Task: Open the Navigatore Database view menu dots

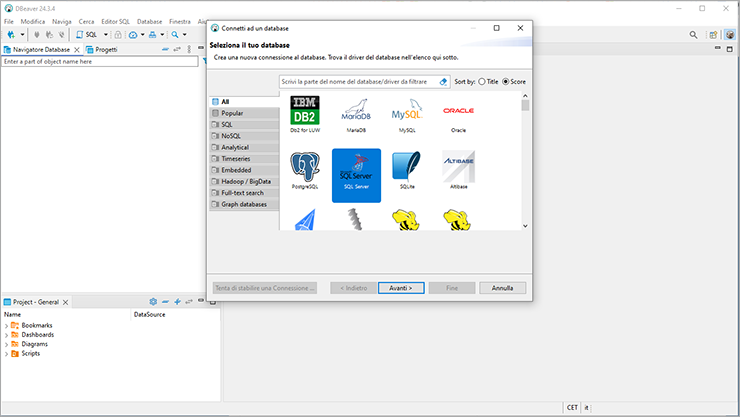Action: tap(189, 49)
